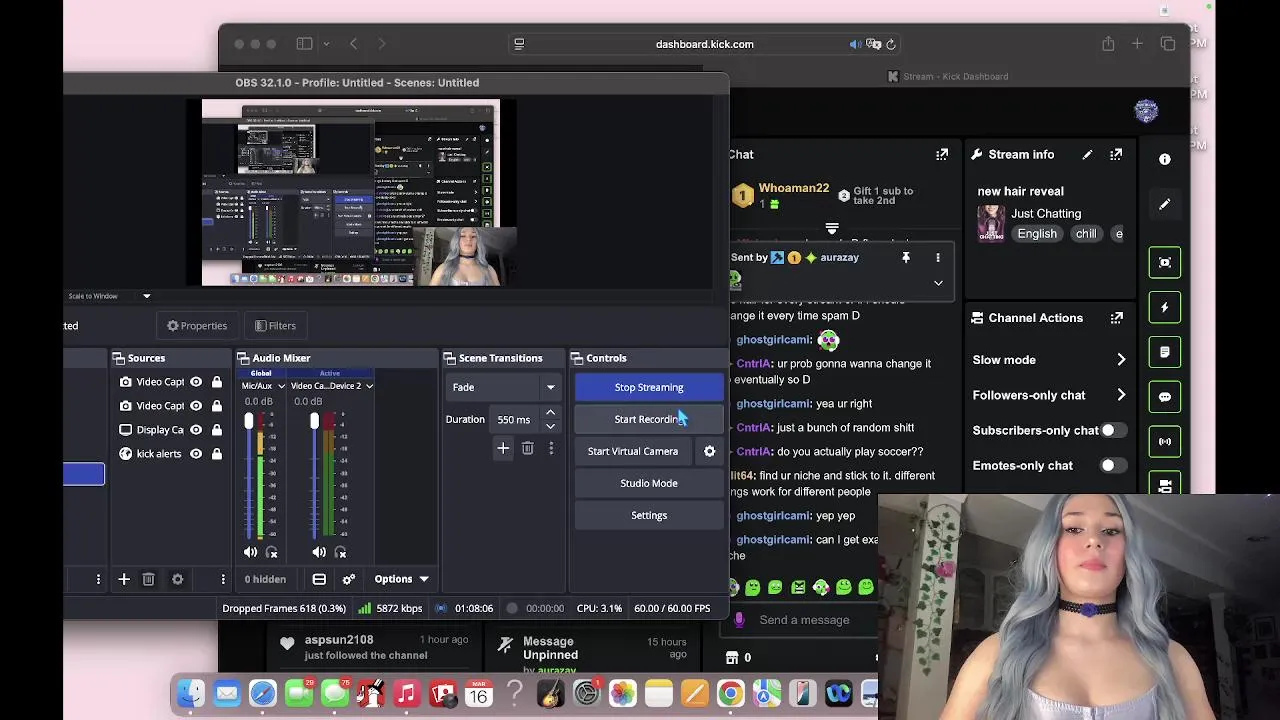The image size is (1280, 720).
Task: Mute the Video Capture Device 2 speaker icon
Action: [x=319, y=552]
